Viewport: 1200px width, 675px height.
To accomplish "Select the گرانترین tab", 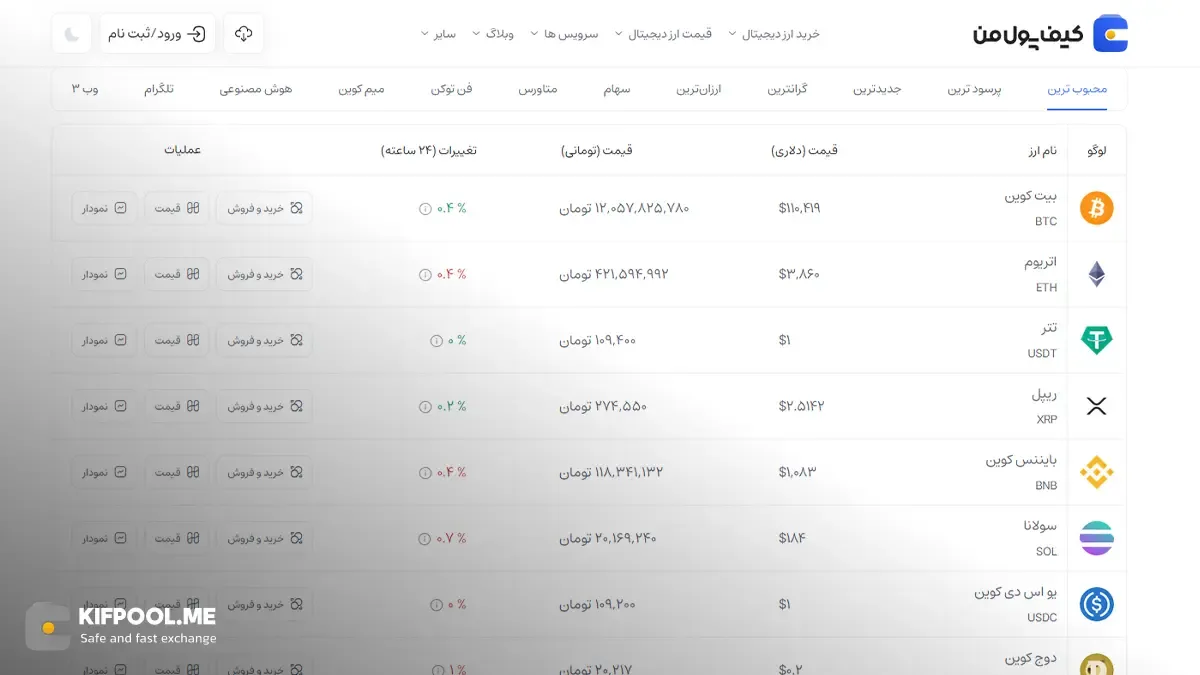I will coord(787,89).
